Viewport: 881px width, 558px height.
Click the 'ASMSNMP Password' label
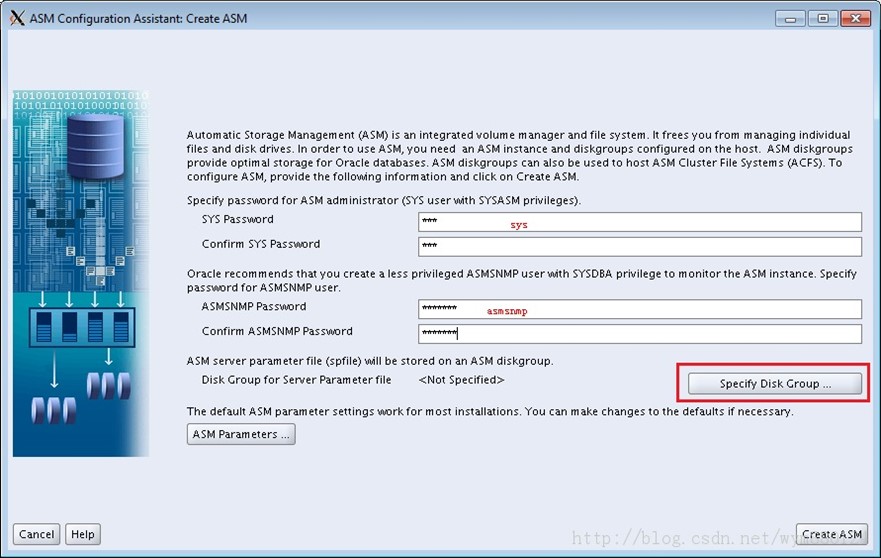click(254, 306)
